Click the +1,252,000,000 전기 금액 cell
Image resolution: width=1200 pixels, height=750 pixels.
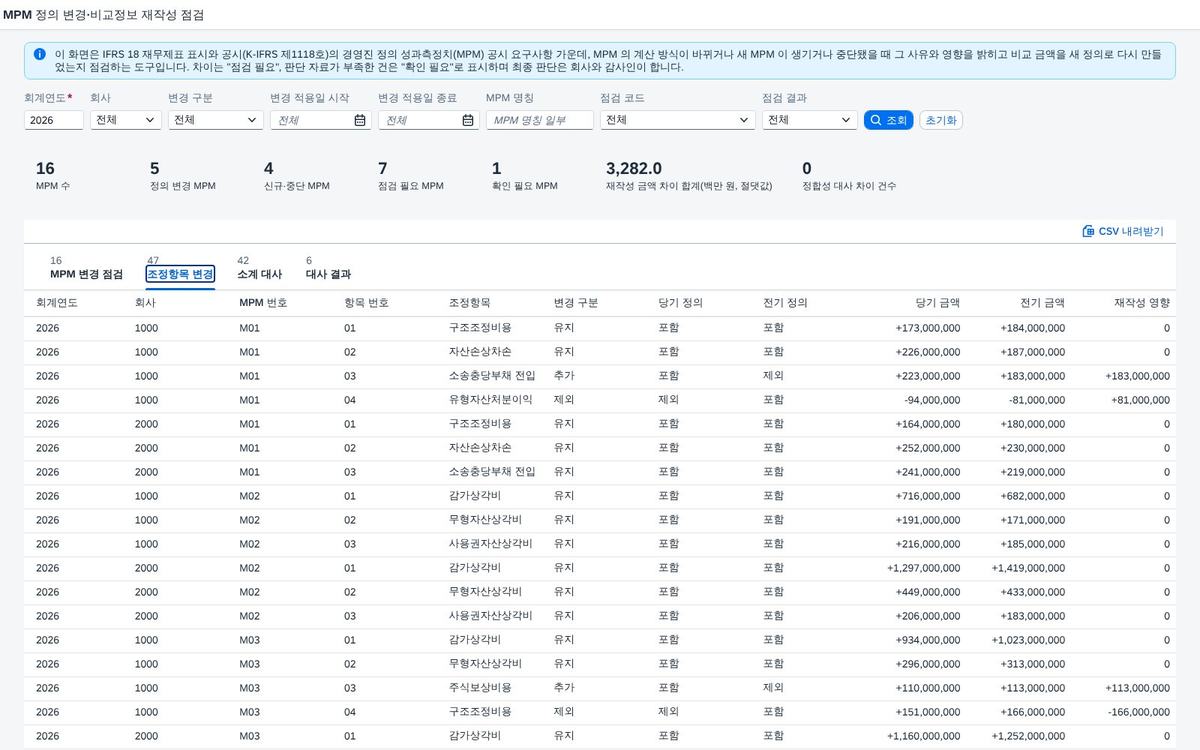(1028, 736)
